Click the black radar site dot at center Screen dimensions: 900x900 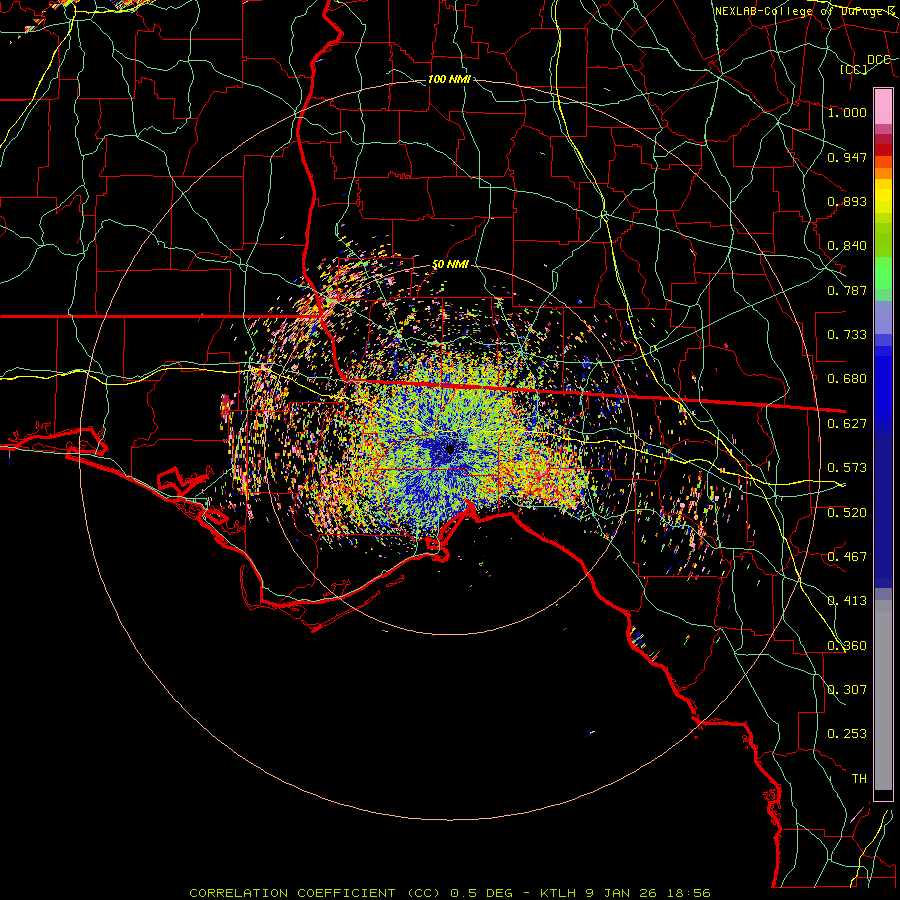(451, 449)
